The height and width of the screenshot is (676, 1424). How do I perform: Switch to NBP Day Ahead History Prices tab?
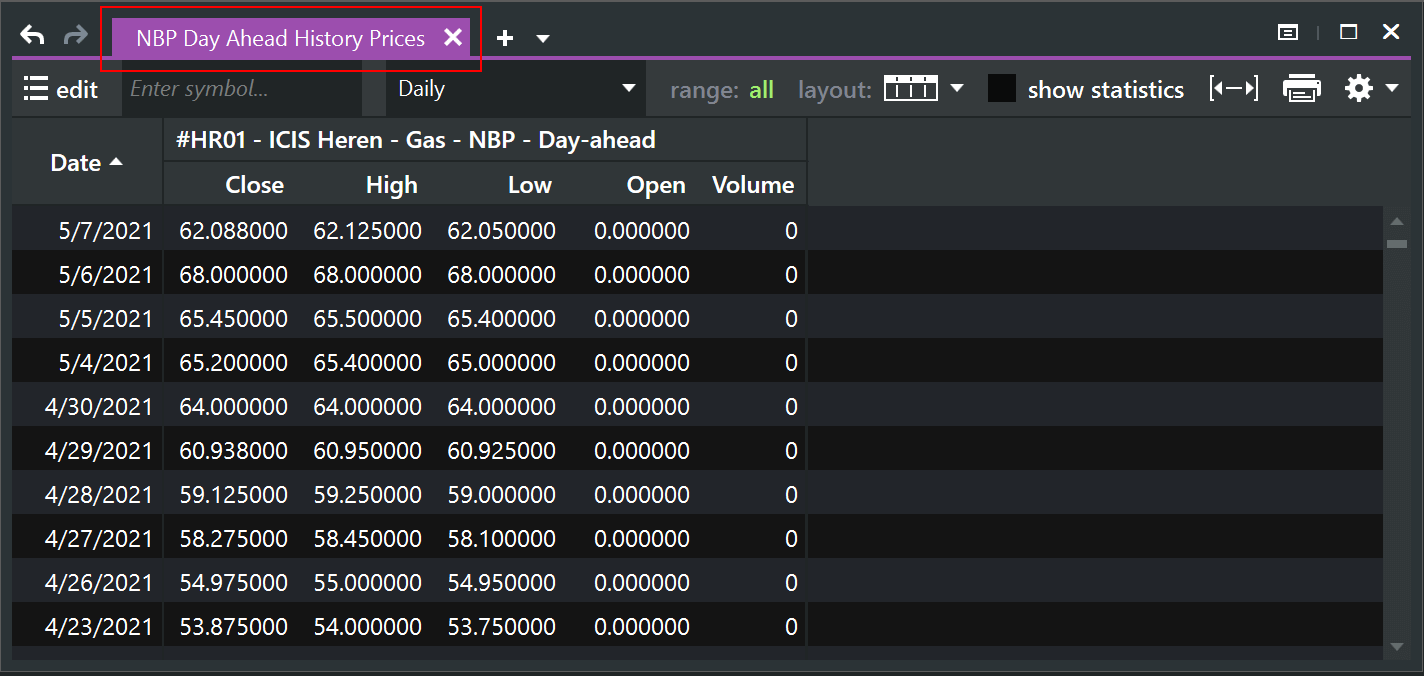[x=280, y=38]
